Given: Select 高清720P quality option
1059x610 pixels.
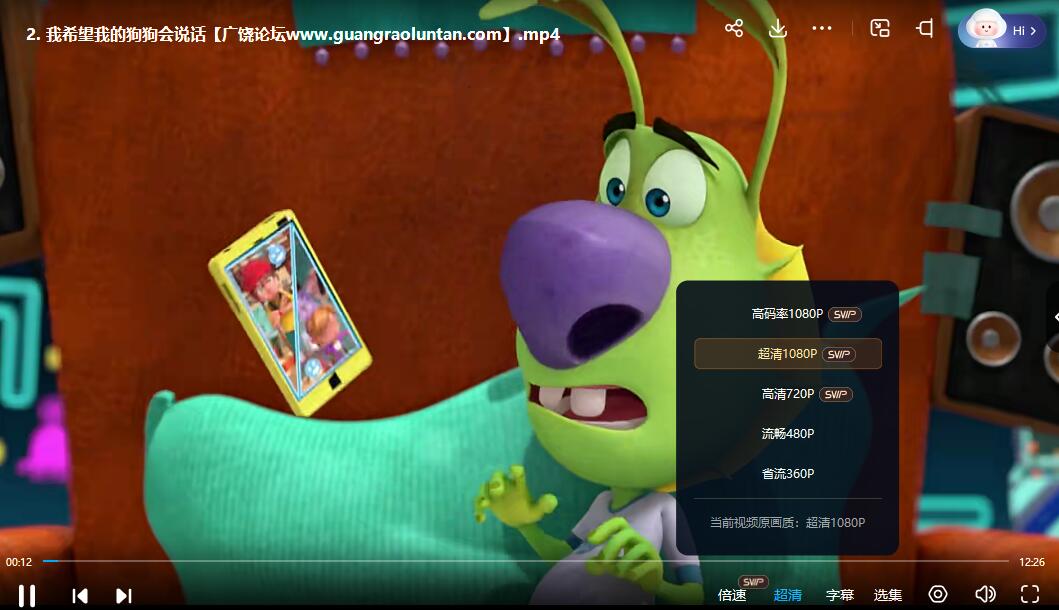Looking at the screenshot, I should 787,394.
